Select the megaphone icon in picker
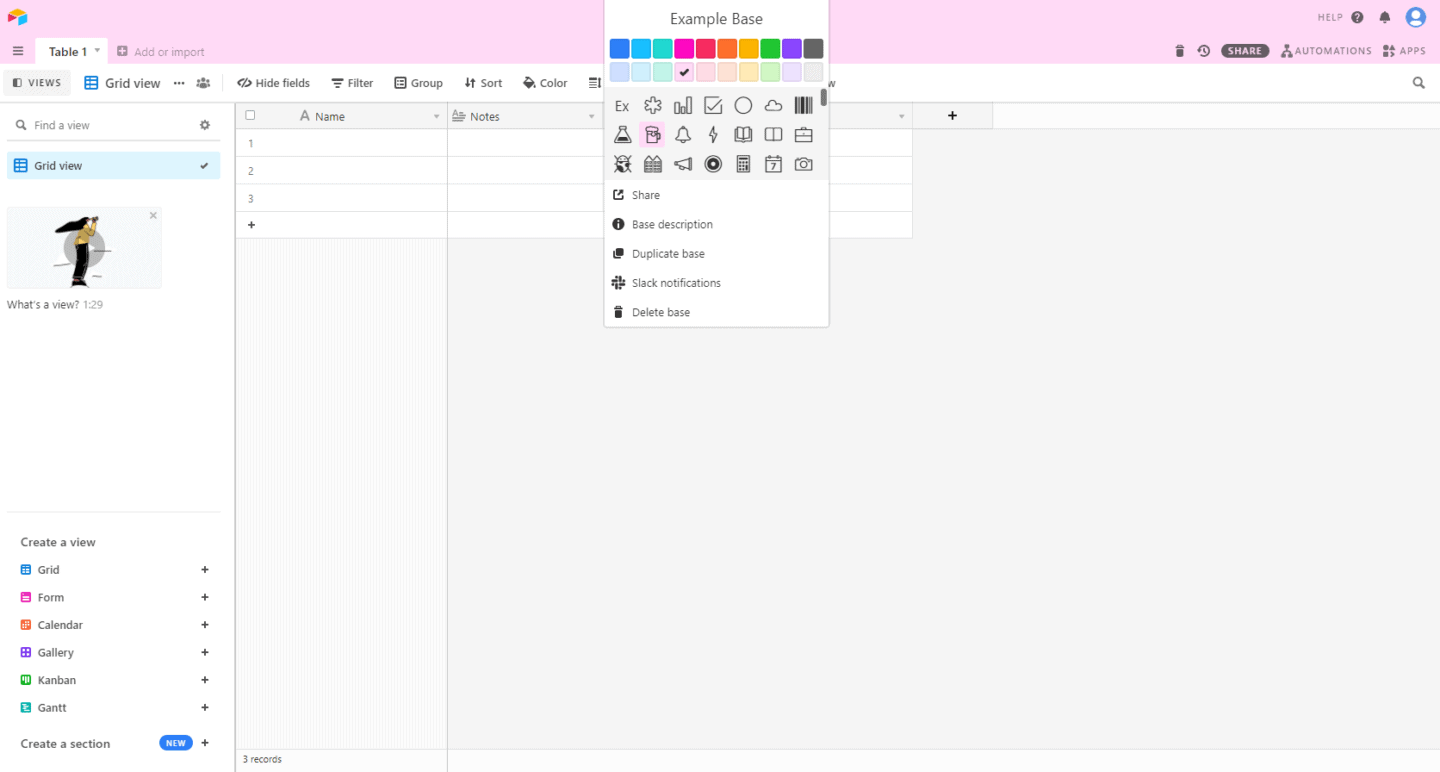 pos(683,164)
